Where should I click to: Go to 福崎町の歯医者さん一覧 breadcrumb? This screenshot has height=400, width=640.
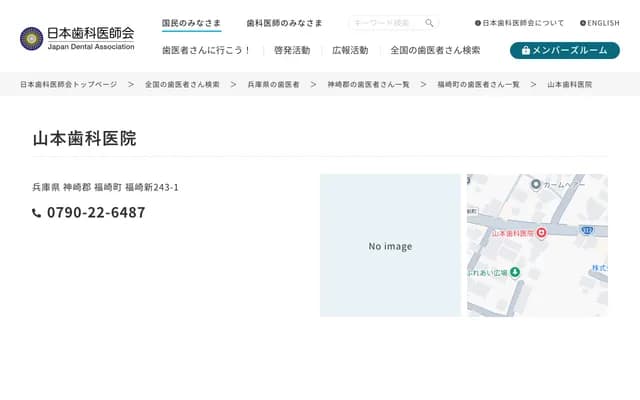[x=478, y=85]
